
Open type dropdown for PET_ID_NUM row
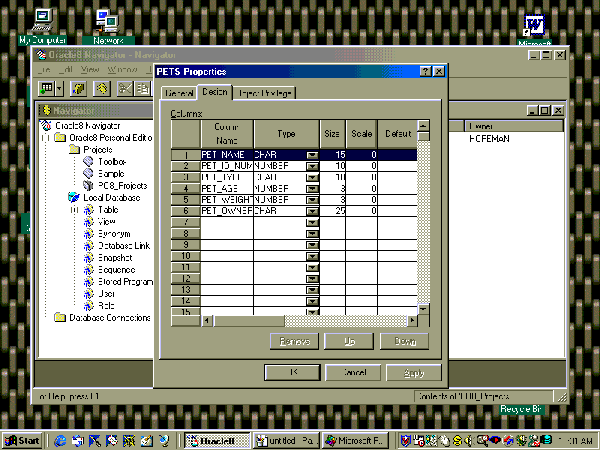click(313, 166)
